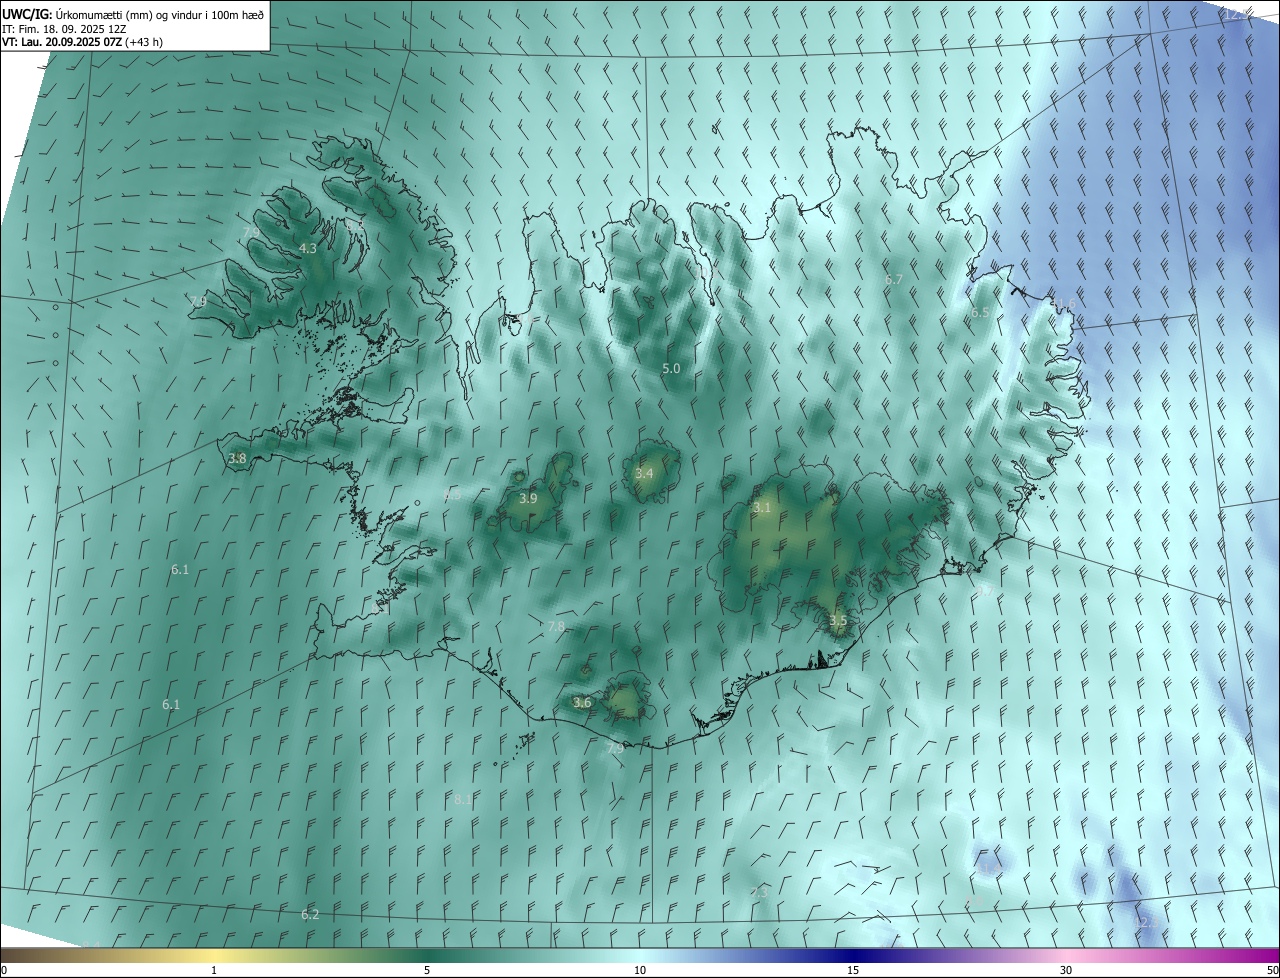
Task: Click the 7.8 value label
Action: [x=557, y=626]
